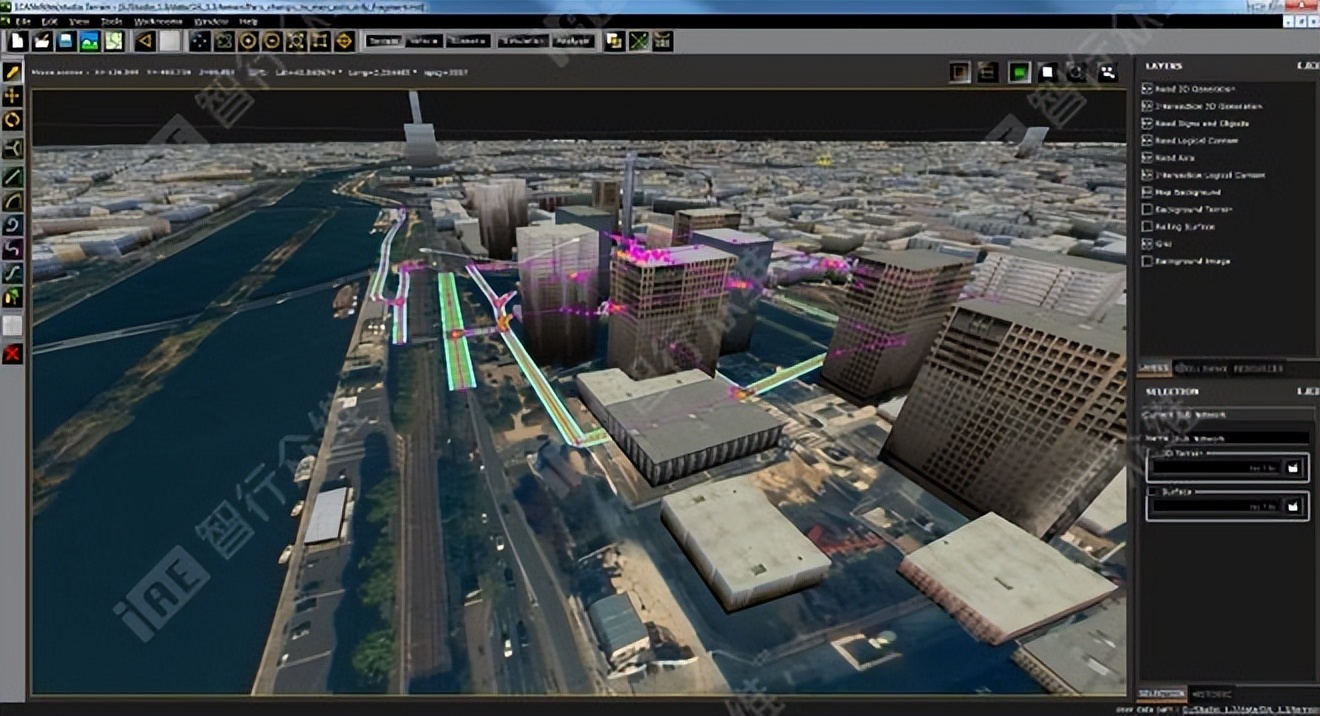Select the Y-shaped junction tool
This screenshot has height=716, width=1320.
click(x=13, y=149)
